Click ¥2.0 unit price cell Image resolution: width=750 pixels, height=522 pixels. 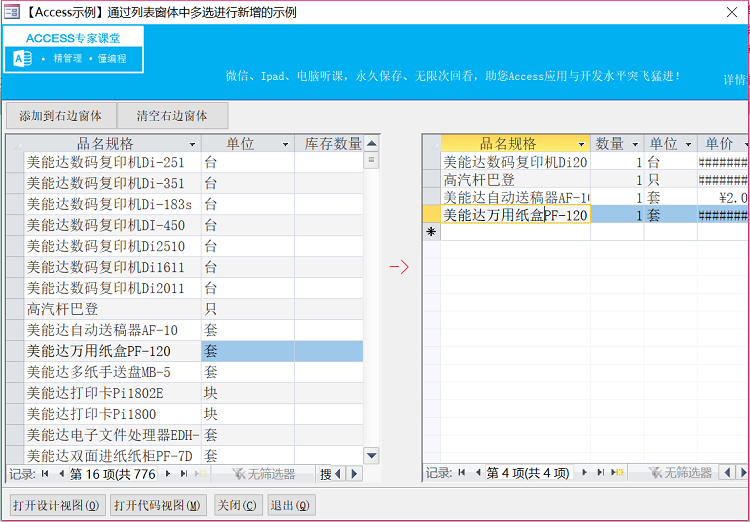(723, 198)
